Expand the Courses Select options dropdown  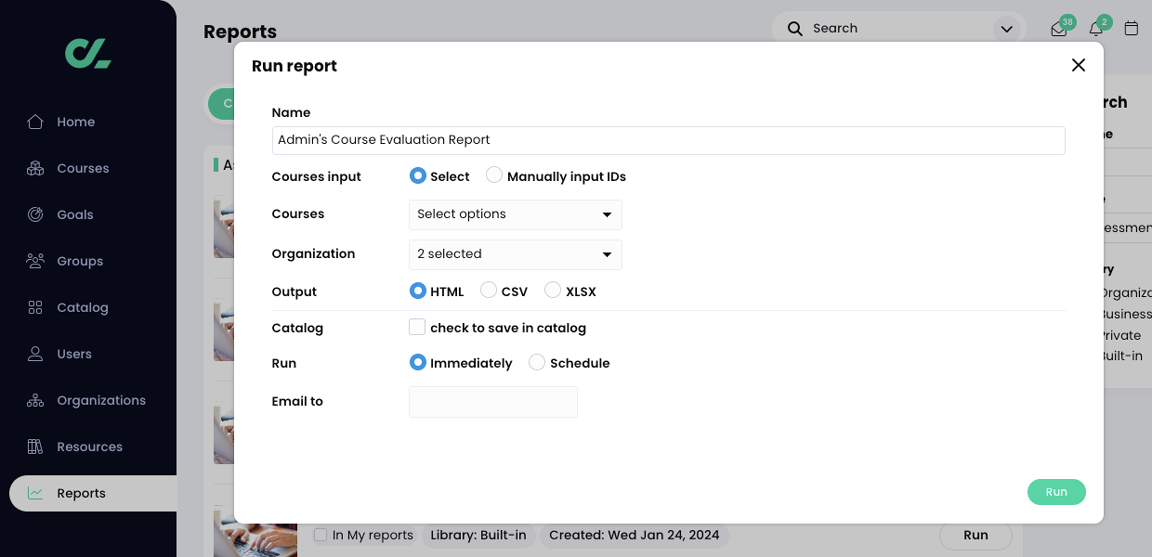pyautogui.click(x=515, y=215)
